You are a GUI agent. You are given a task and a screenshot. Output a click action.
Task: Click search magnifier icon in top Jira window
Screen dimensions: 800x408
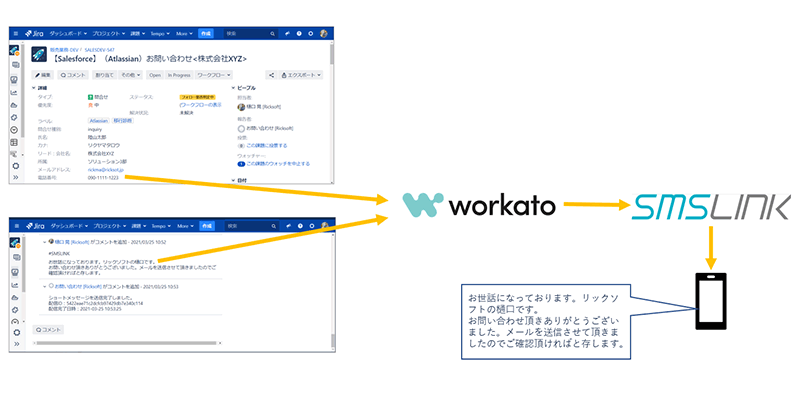pos(272,34)
